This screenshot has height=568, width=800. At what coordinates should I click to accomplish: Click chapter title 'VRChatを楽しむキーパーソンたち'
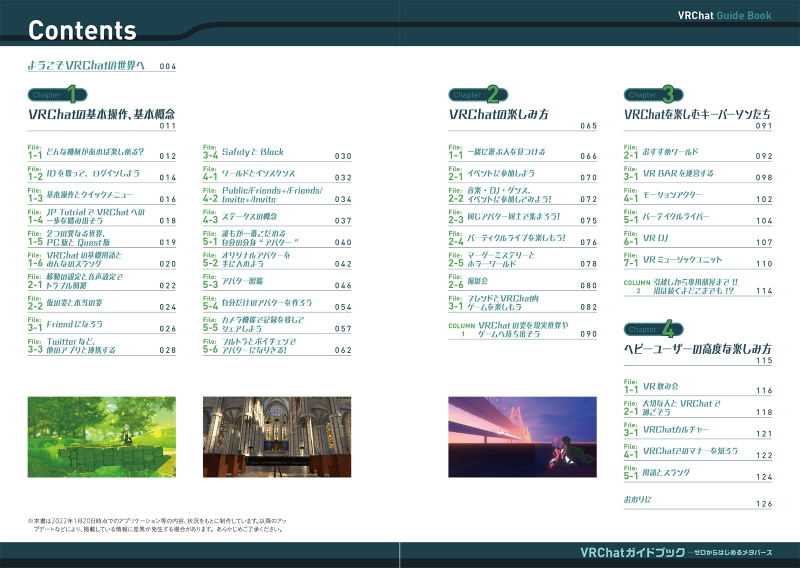pos(697,114)
